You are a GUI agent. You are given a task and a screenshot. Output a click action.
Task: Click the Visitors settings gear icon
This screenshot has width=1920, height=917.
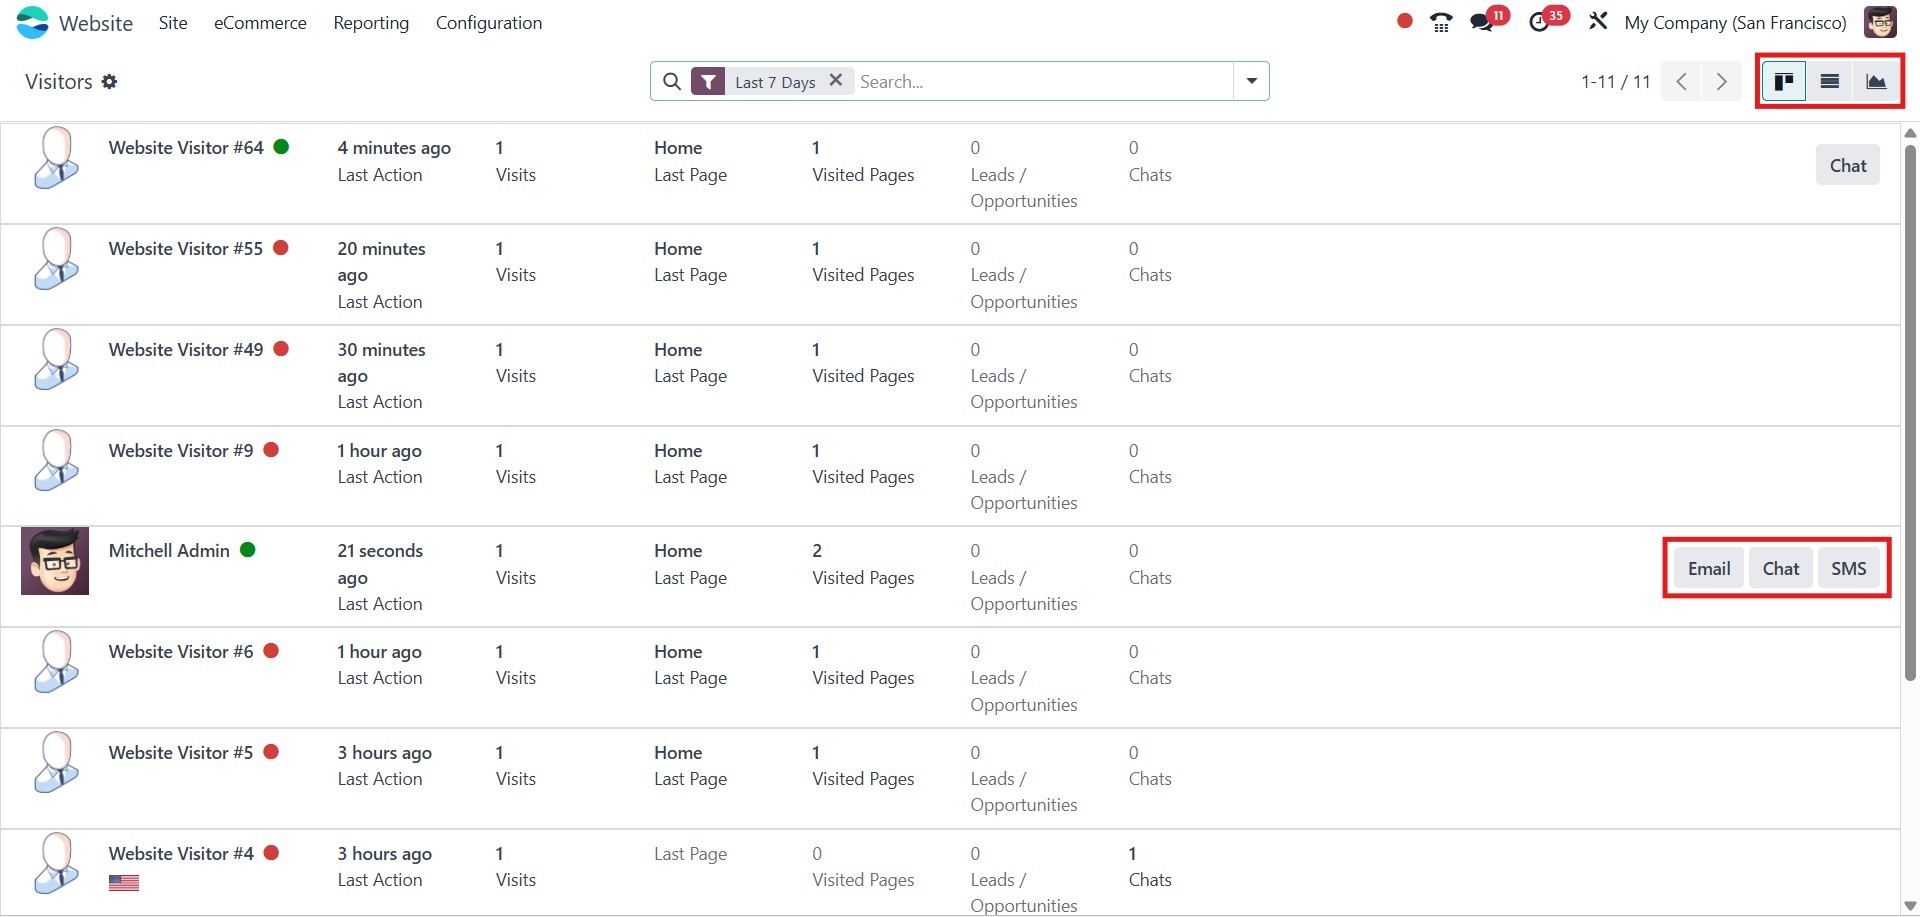[110, 82]
